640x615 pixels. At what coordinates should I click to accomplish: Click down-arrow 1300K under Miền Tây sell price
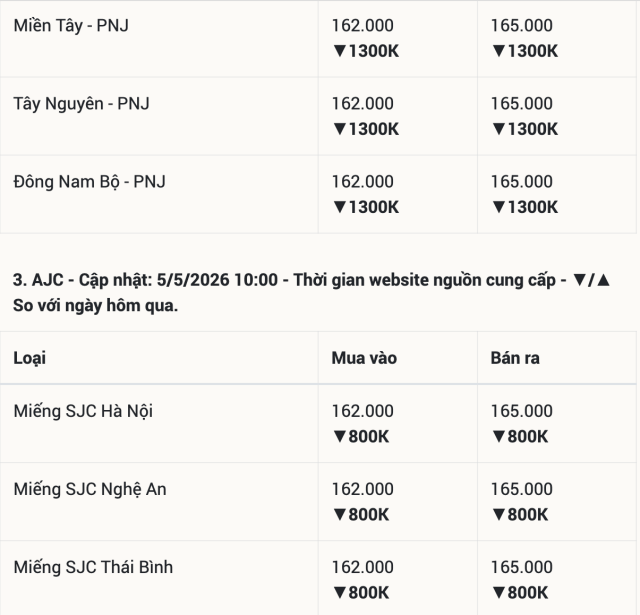click(x=525, y=51)
